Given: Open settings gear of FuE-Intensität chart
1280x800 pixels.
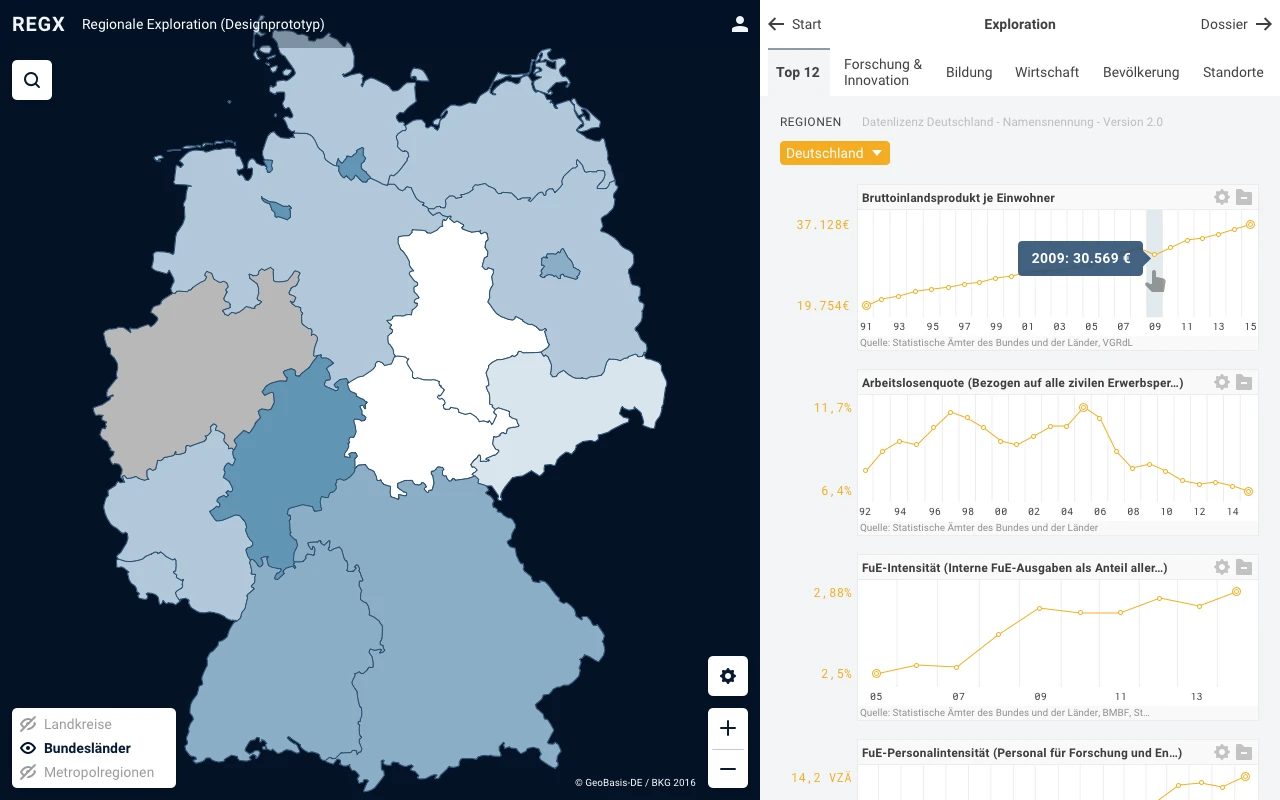Looking at the screenshot, I should (x=1221, y=567).
